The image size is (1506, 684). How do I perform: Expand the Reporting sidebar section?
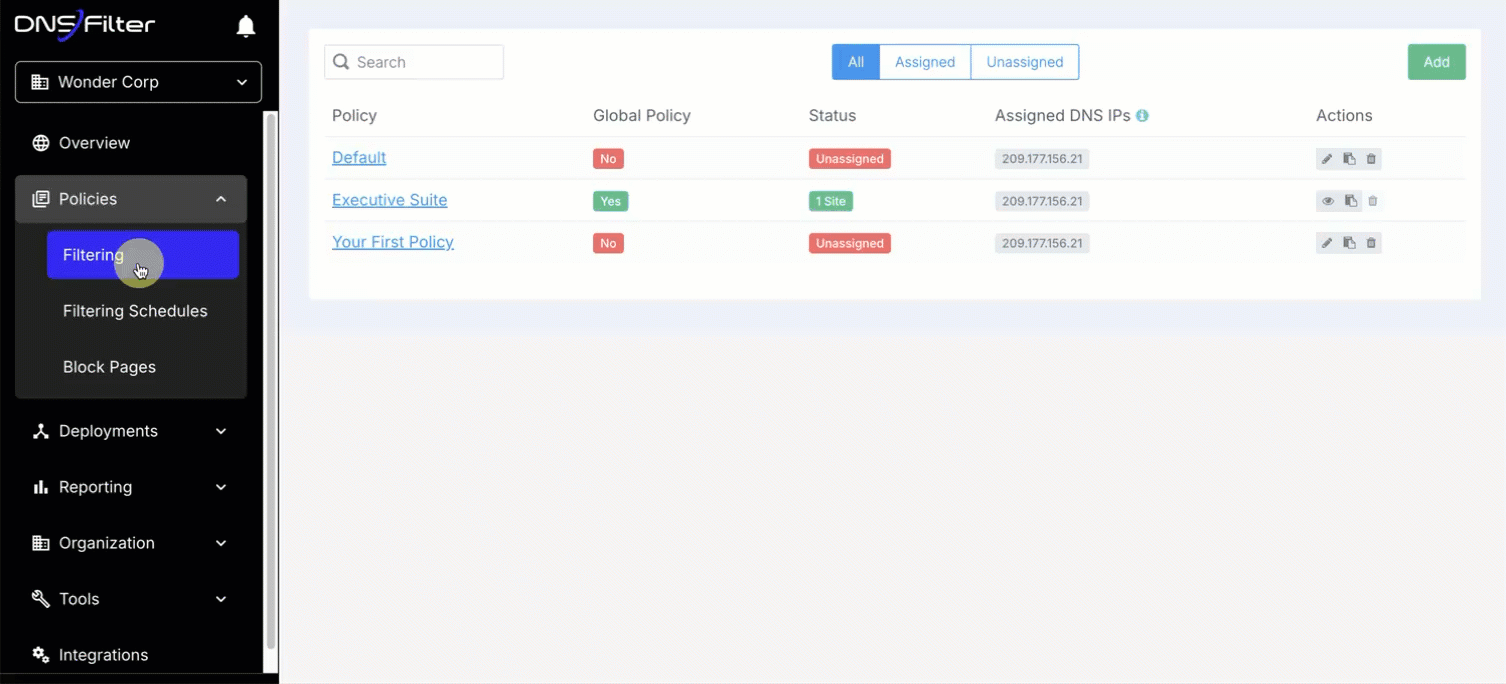click(x=130, y=487)
